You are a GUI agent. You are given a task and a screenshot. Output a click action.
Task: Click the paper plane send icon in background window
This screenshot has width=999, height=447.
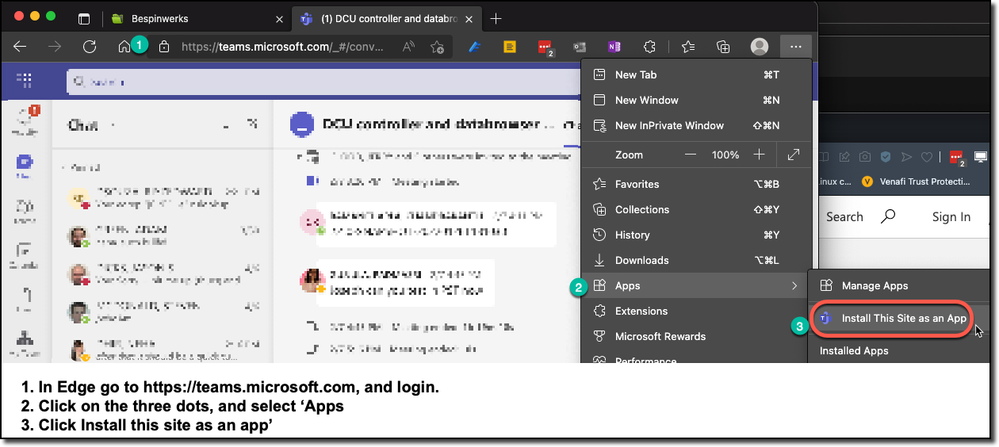(x=907, y=156)
